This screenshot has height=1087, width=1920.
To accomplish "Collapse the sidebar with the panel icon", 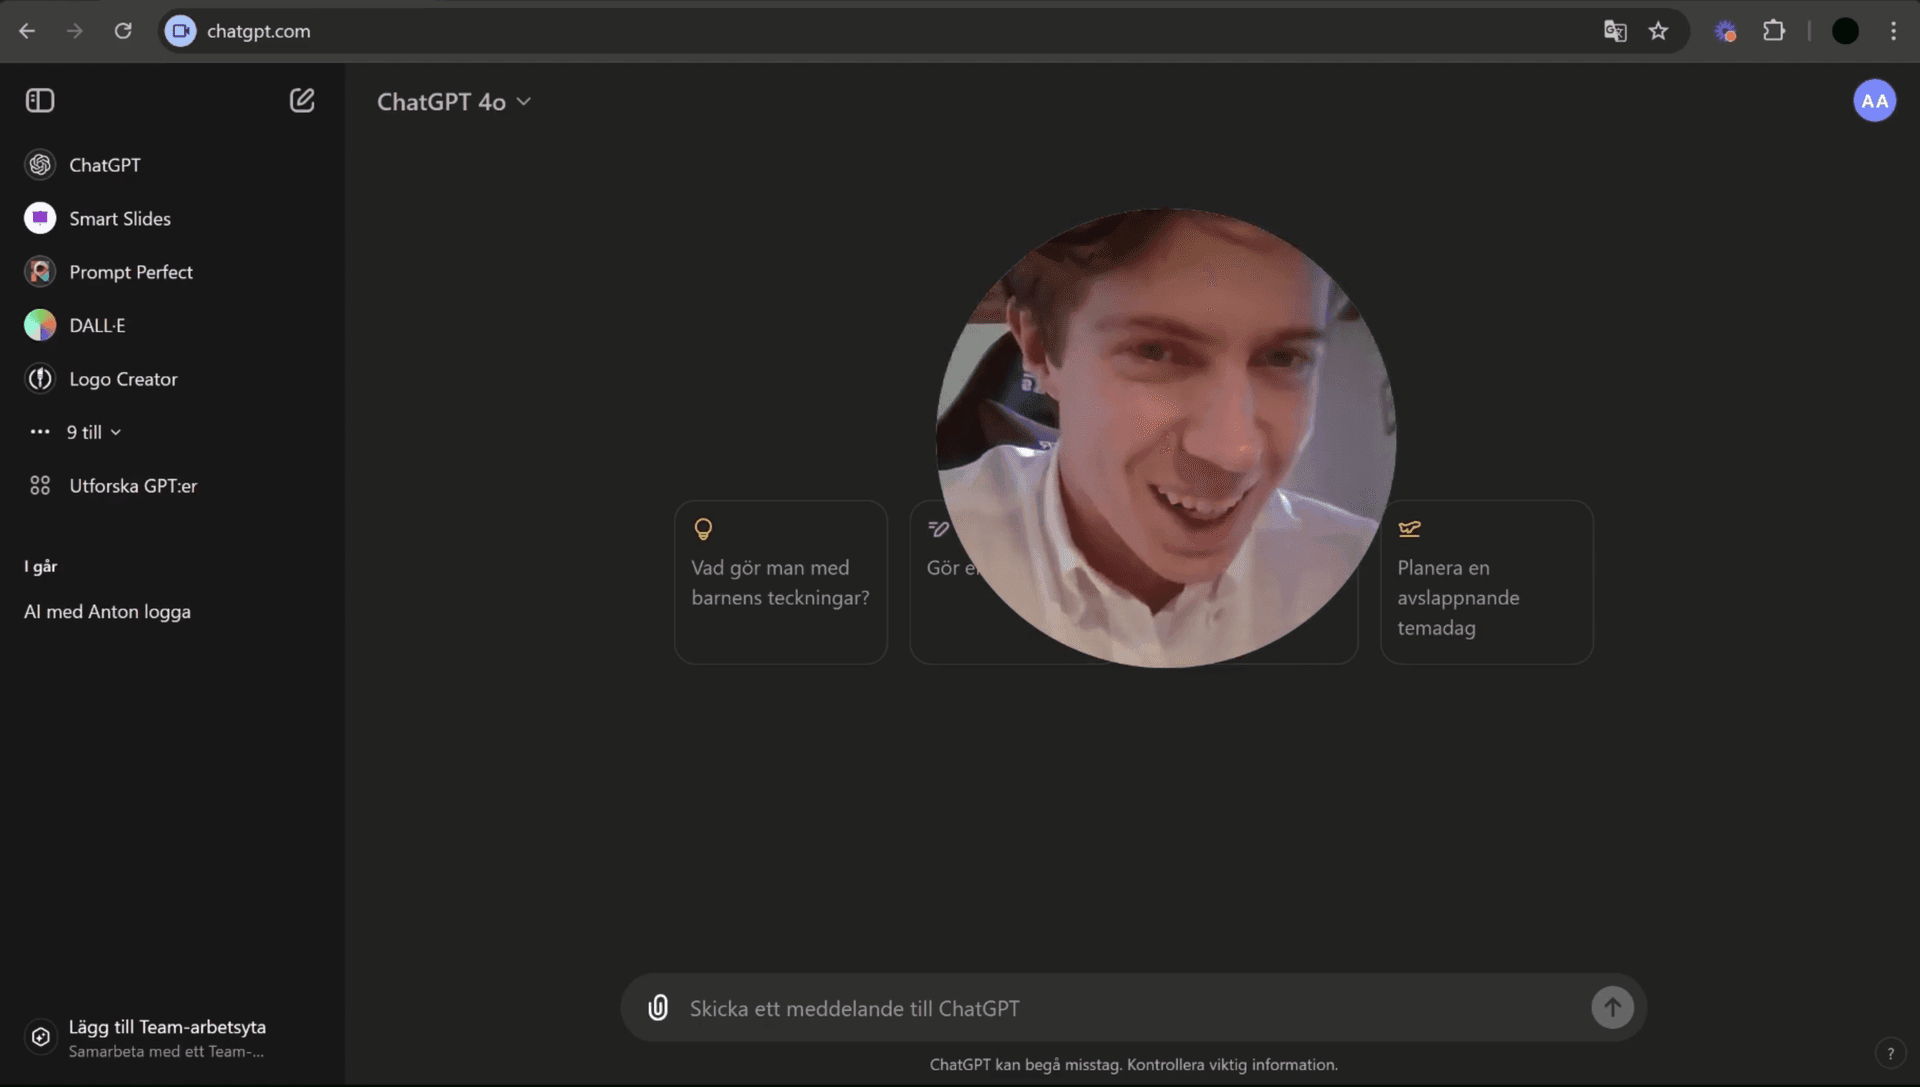I will click(x=40, y=100).
